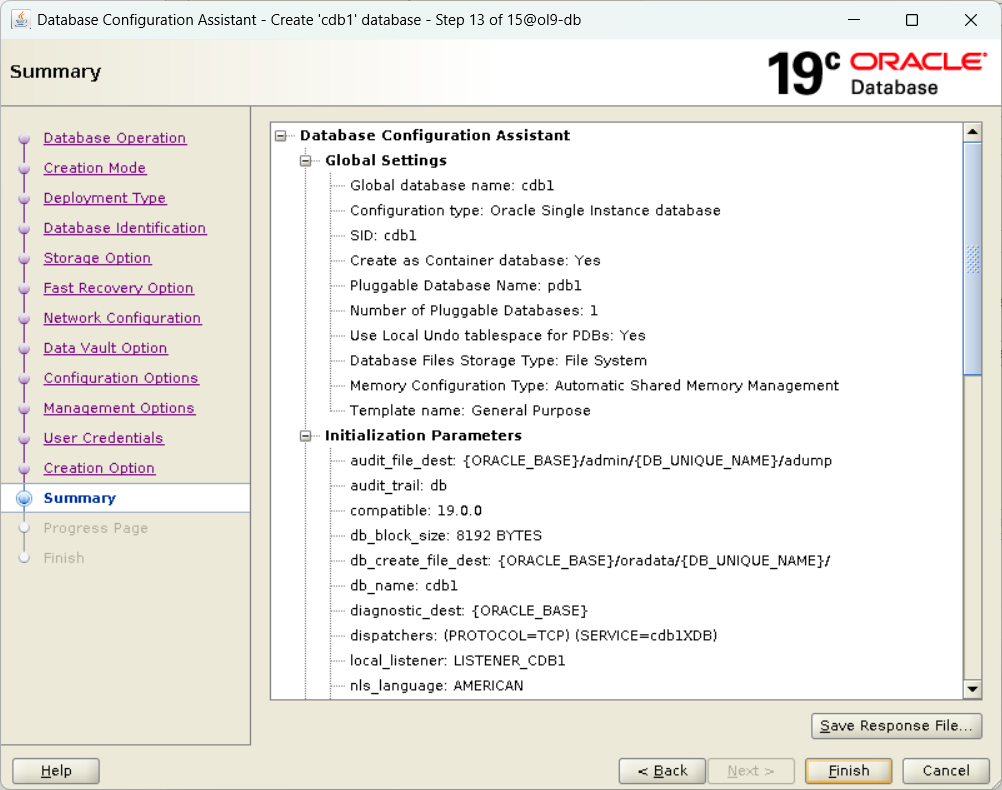The image size is (1002, 790).
Task: Jump to the Storage Option step
Action: 97,258
